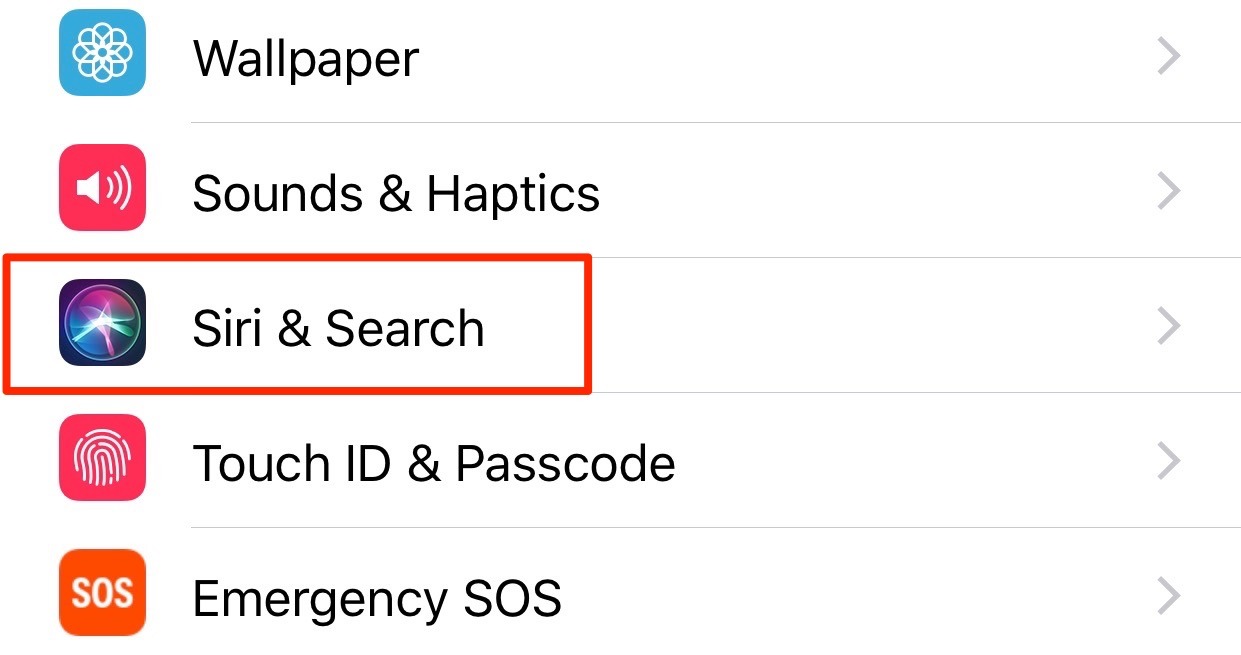The width and height of the screenshot is (1241, 655).
Task: Open the highlighted Siri & Search settings row
Action: pyautogui.click(x=620, y=325)
